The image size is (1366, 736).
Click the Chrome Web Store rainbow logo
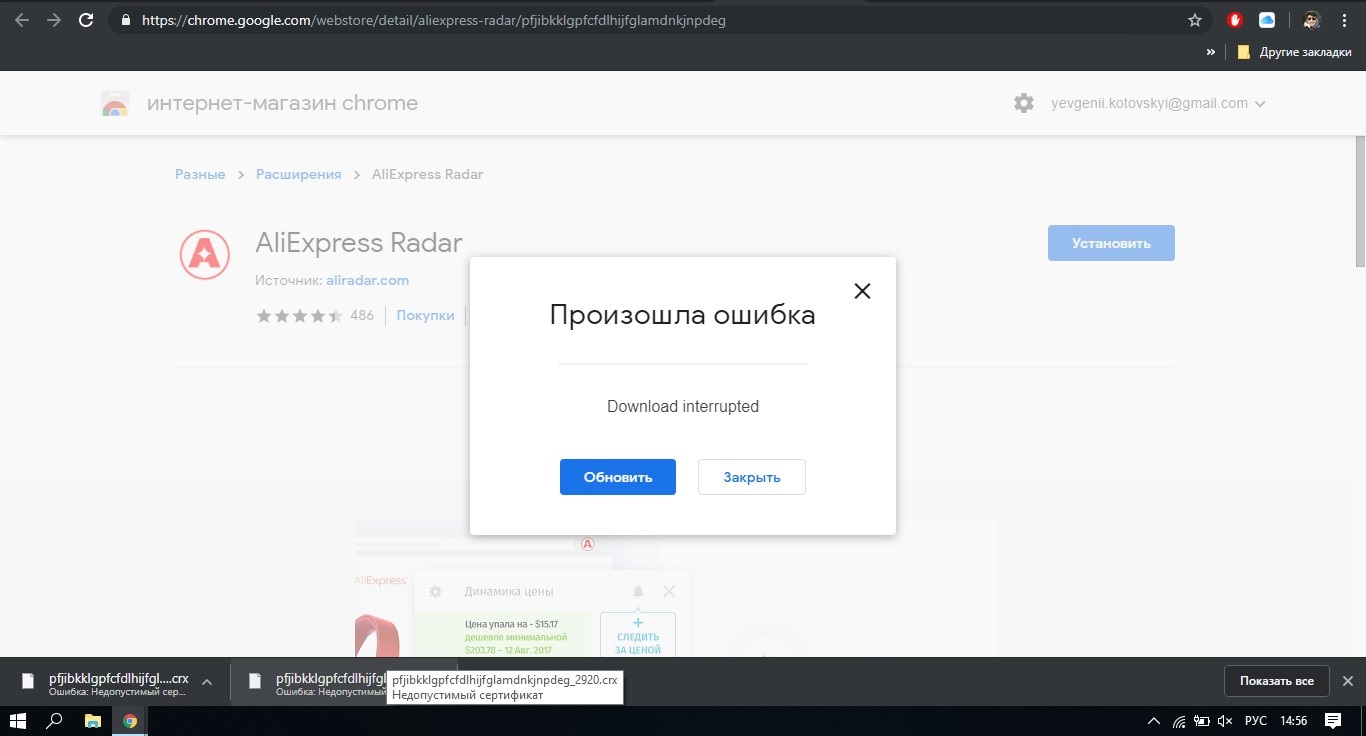pos(115,103)
